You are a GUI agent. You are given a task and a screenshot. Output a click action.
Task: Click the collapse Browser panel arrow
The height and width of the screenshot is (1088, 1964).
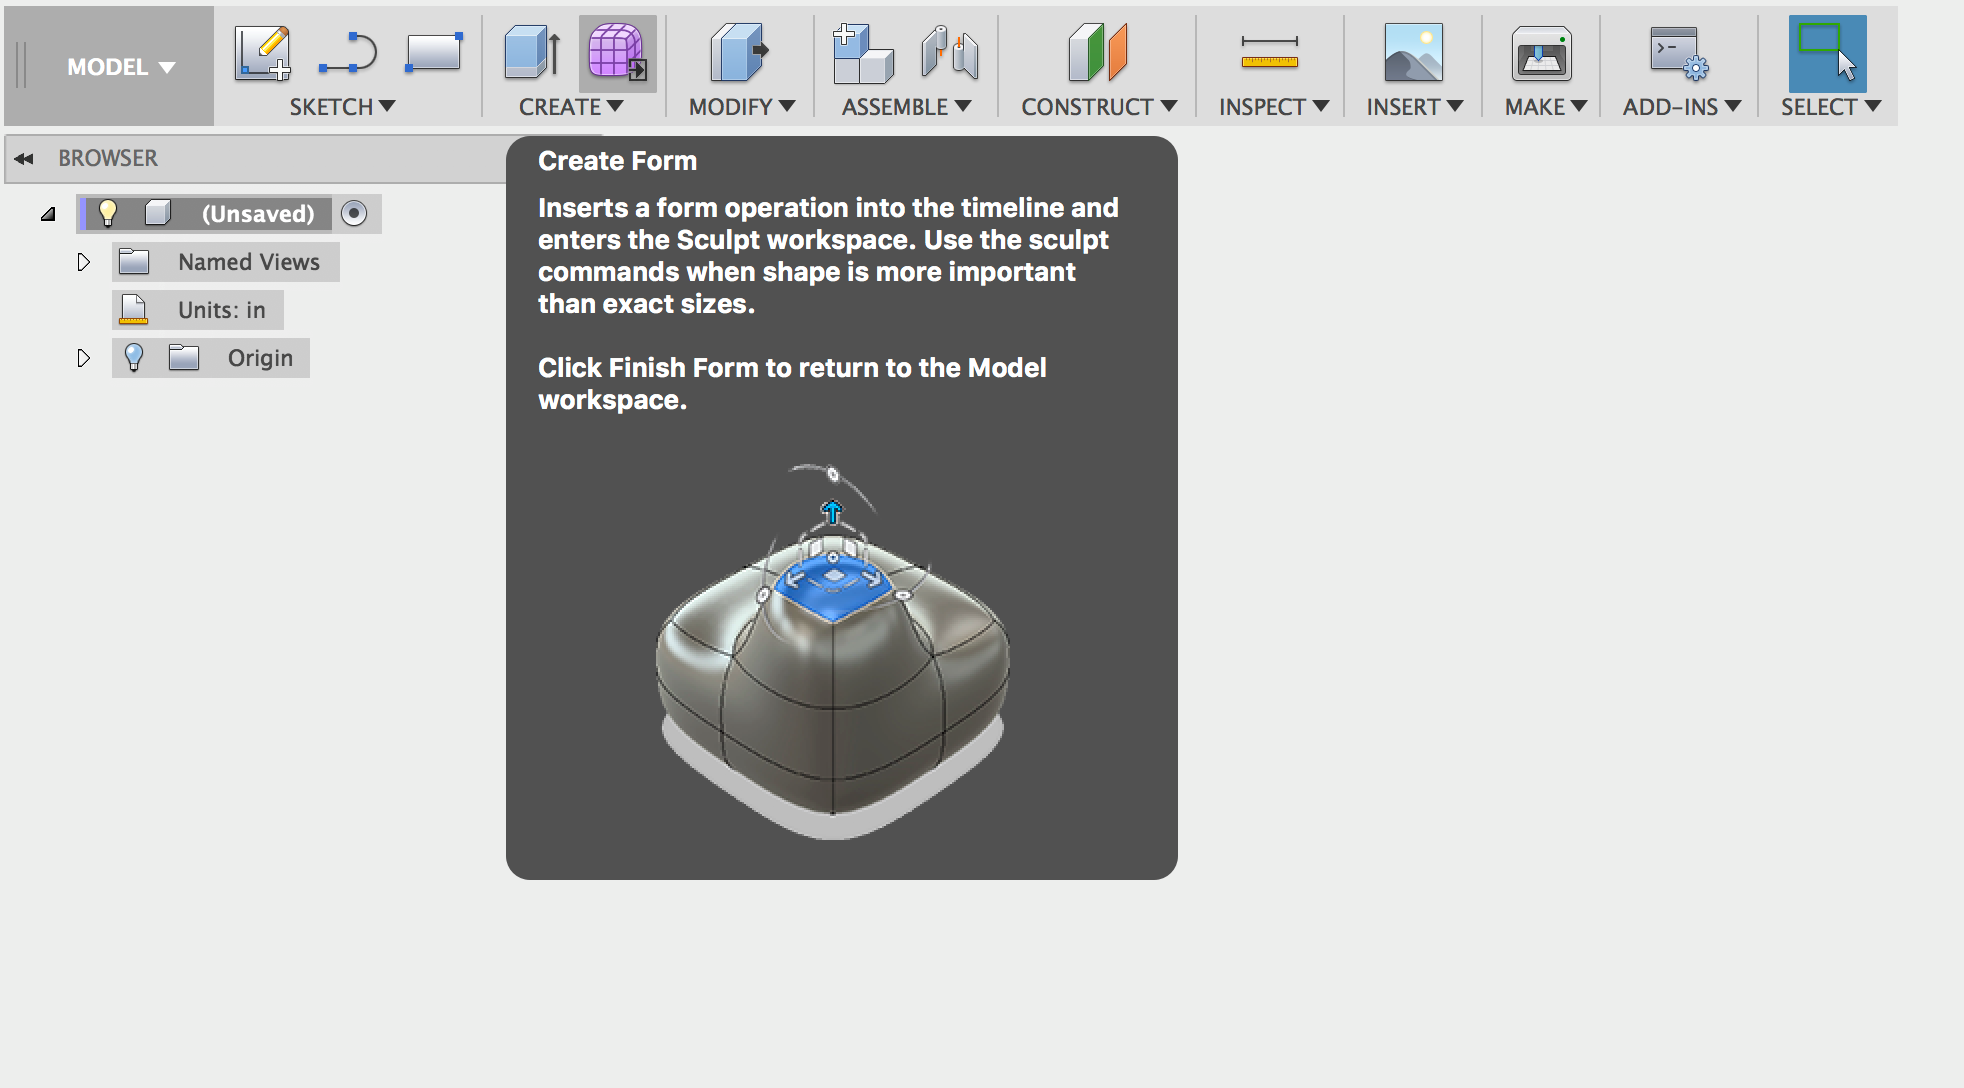click(24, 158)
